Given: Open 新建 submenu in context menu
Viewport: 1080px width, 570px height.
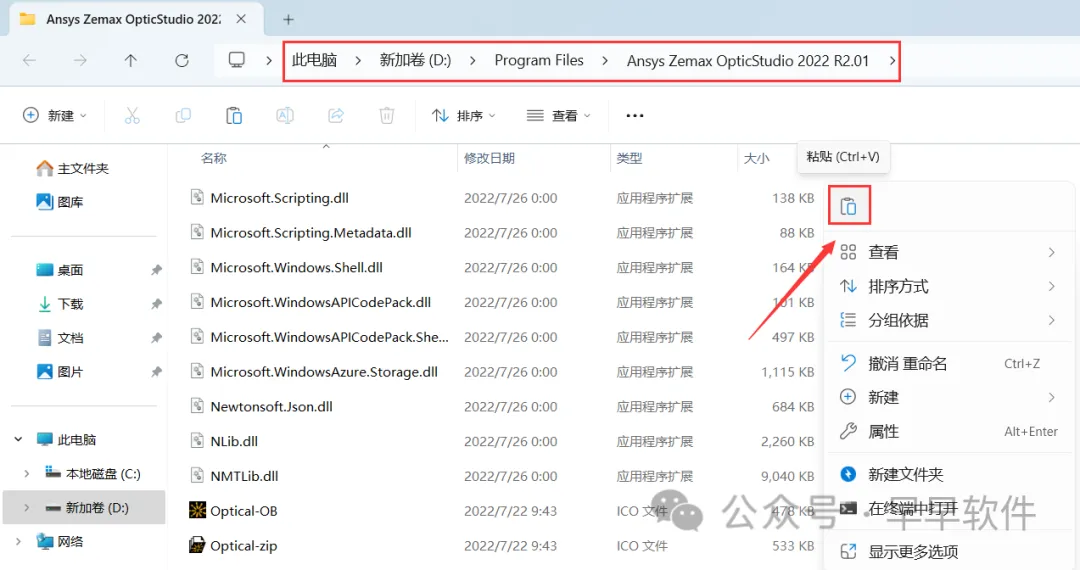Looking at the screenshot, I should (948, 397).
